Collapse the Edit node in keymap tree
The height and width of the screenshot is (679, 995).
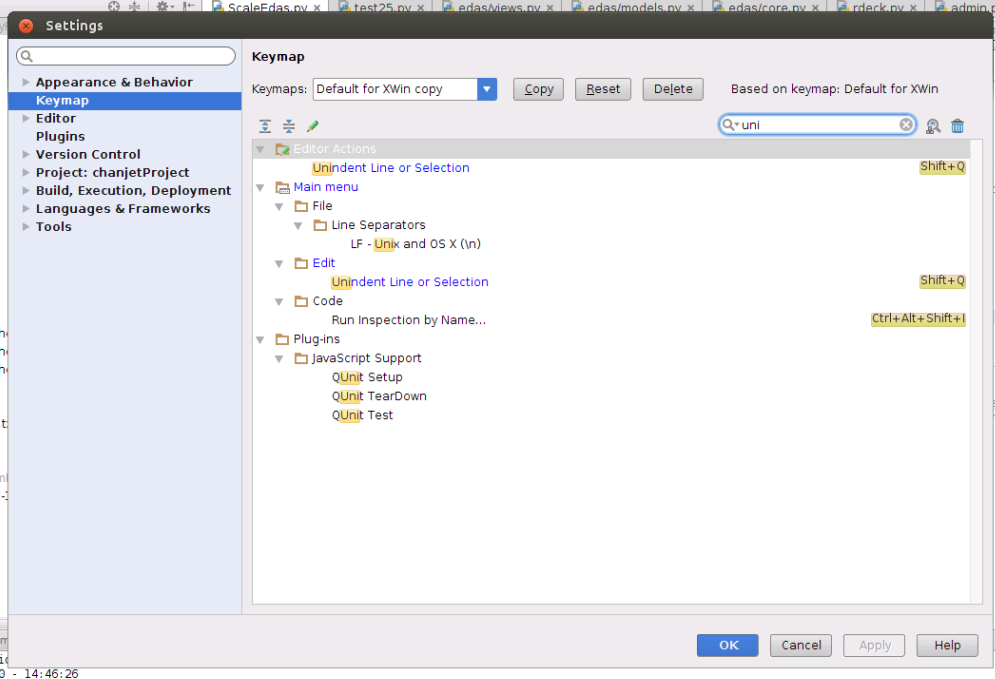coord(279,264)
